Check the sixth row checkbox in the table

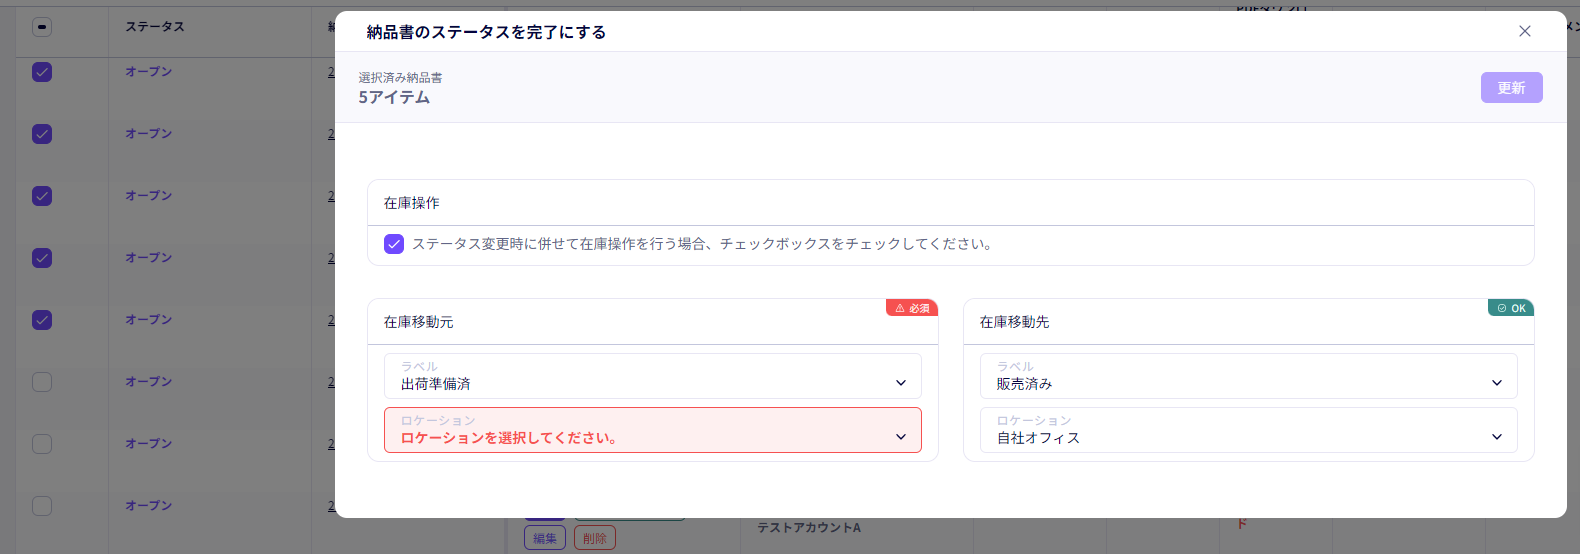42,382
